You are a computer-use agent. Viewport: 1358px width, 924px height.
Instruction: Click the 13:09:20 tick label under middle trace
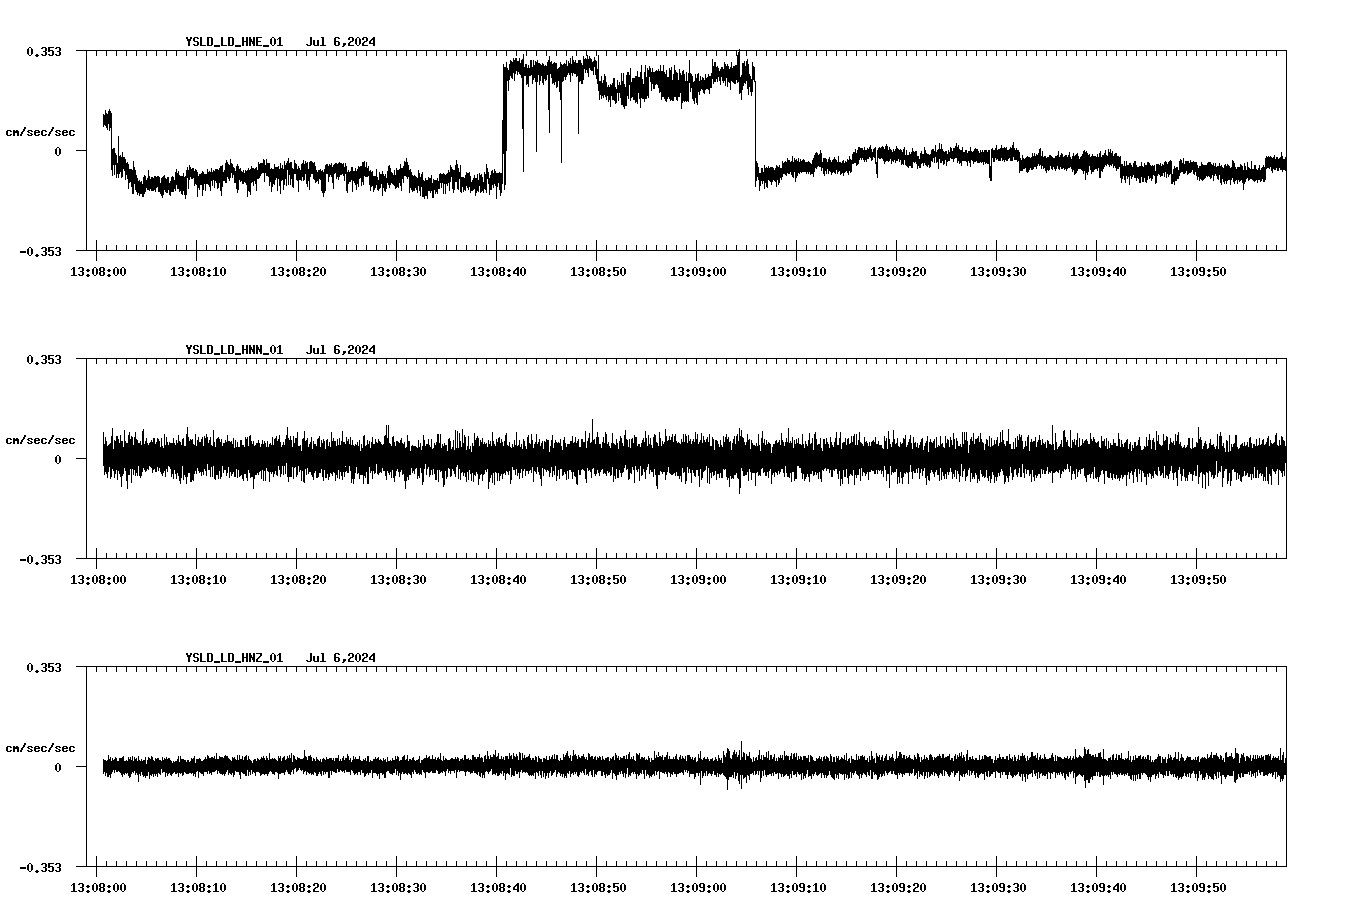899,576
